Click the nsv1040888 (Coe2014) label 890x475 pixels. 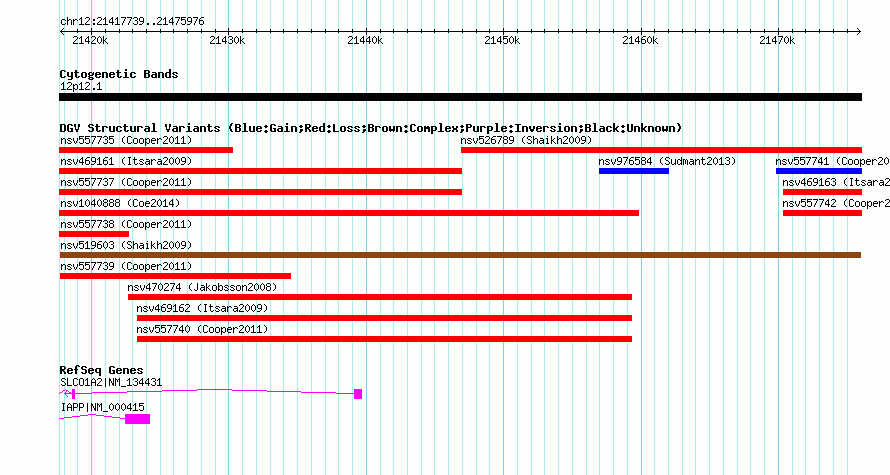120,203
